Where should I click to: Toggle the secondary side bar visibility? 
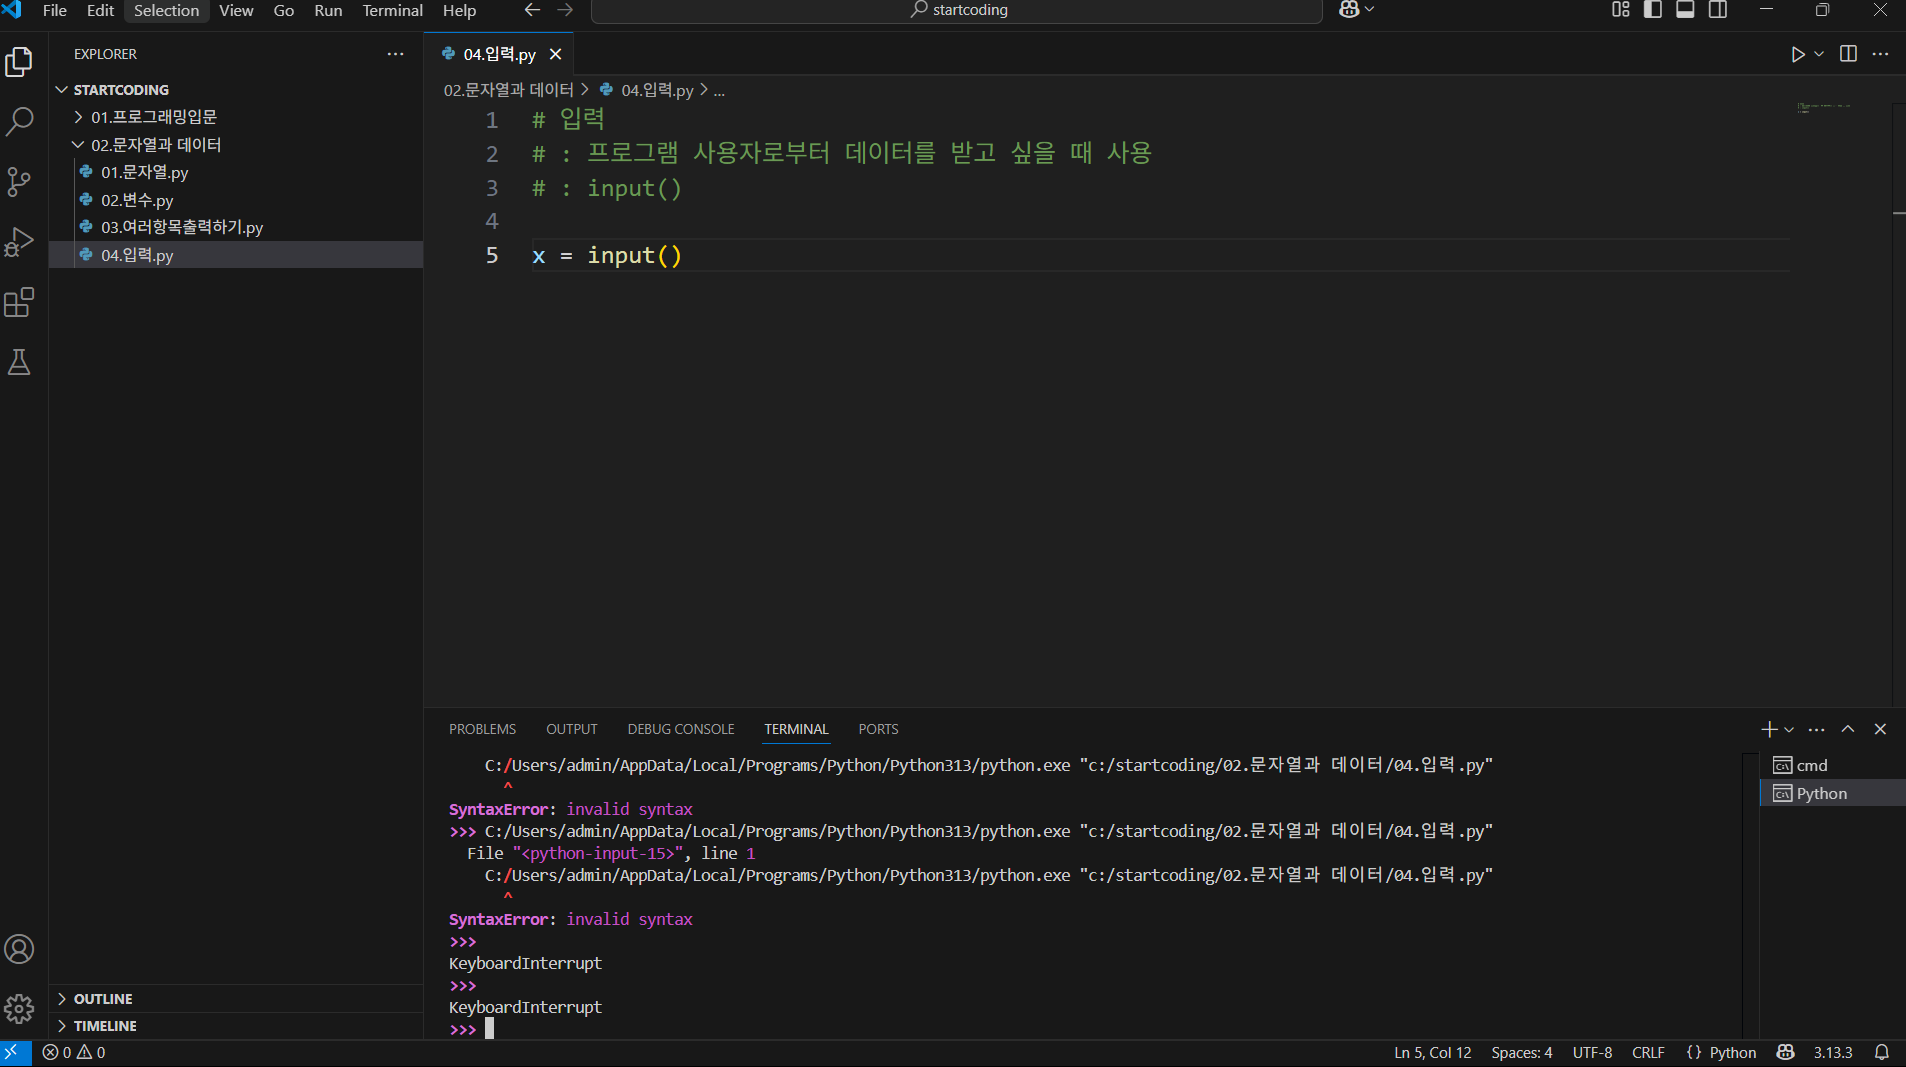click(x=1718, y=10)
